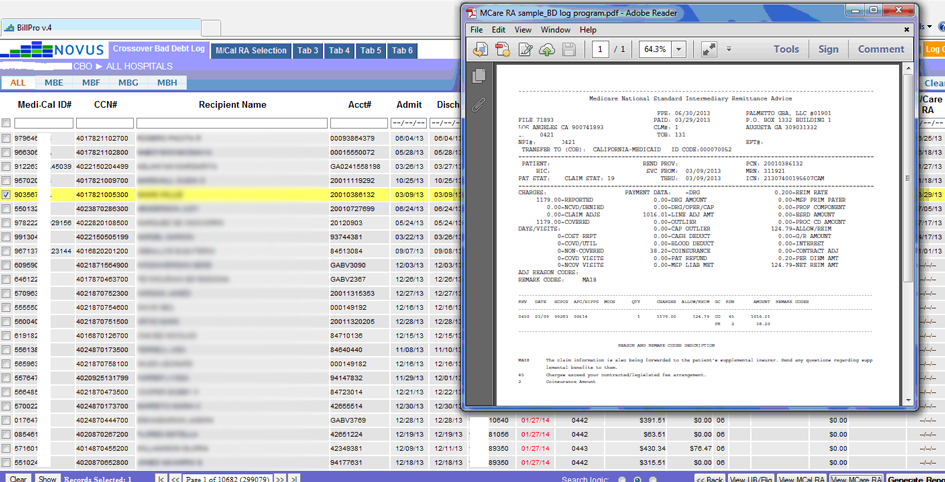Select the middle Search logic radio button

(x=636, y=480)
